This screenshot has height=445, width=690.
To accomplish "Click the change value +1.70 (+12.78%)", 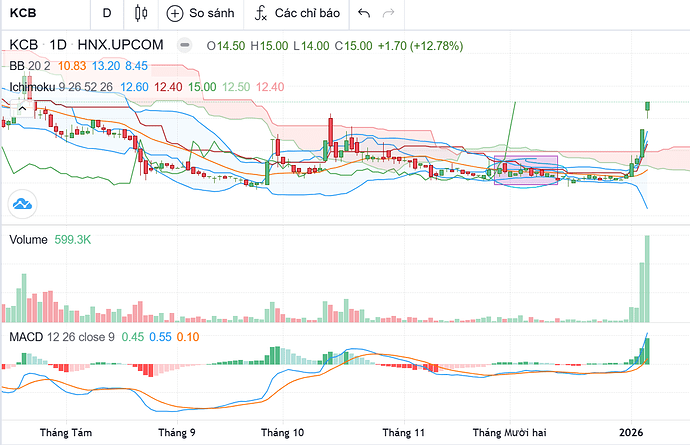I will pyautogui.click(x=420, y=46).
